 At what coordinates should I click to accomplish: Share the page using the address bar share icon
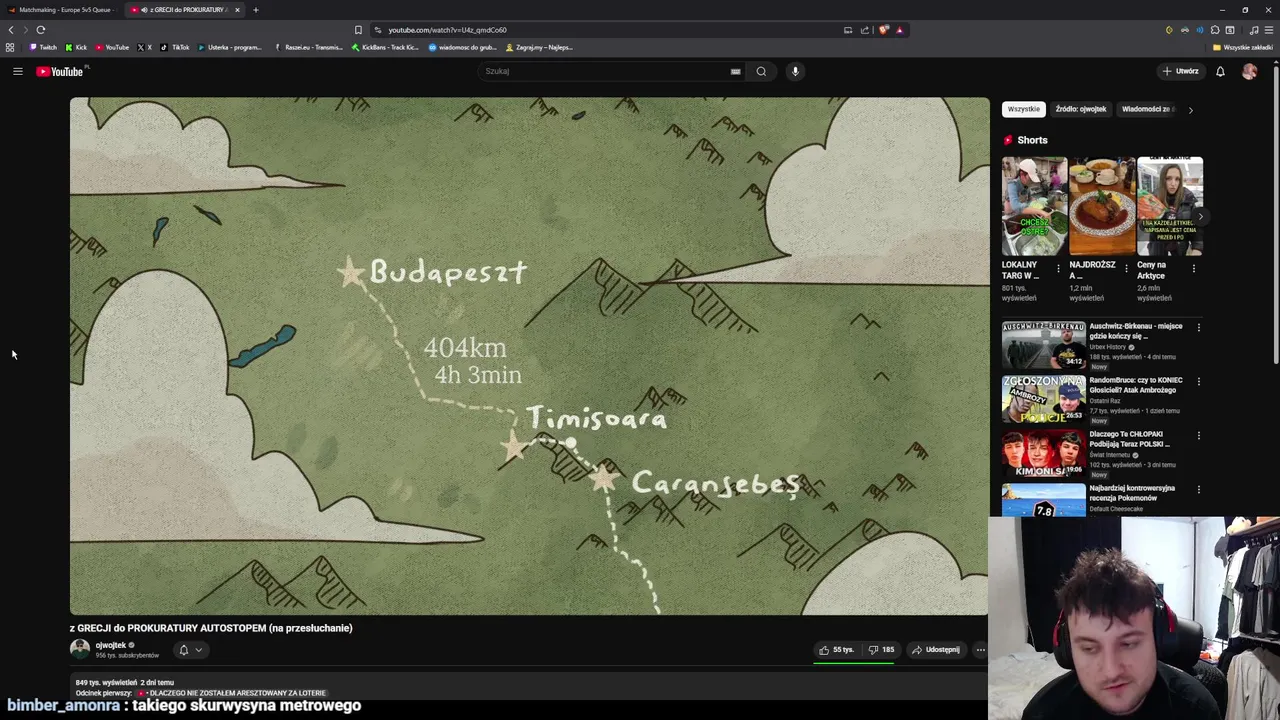(865, 30)
